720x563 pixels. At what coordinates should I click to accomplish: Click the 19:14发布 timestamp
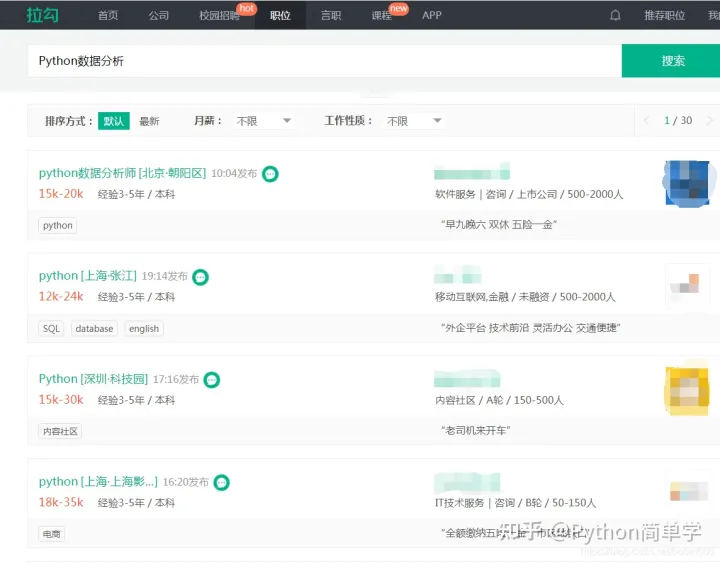coord(164,276)
